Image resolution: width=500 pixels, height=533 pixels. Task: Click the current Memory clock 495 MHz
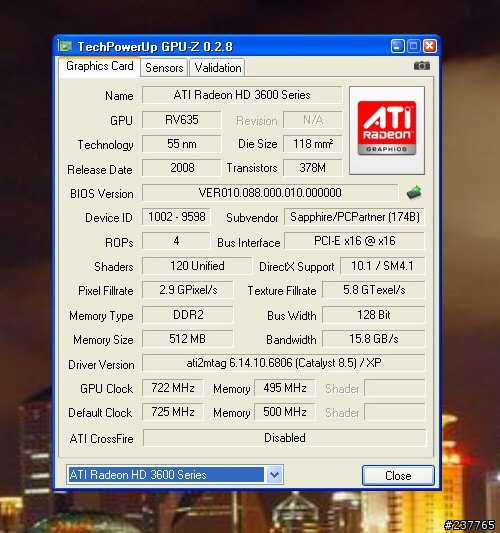285,388
